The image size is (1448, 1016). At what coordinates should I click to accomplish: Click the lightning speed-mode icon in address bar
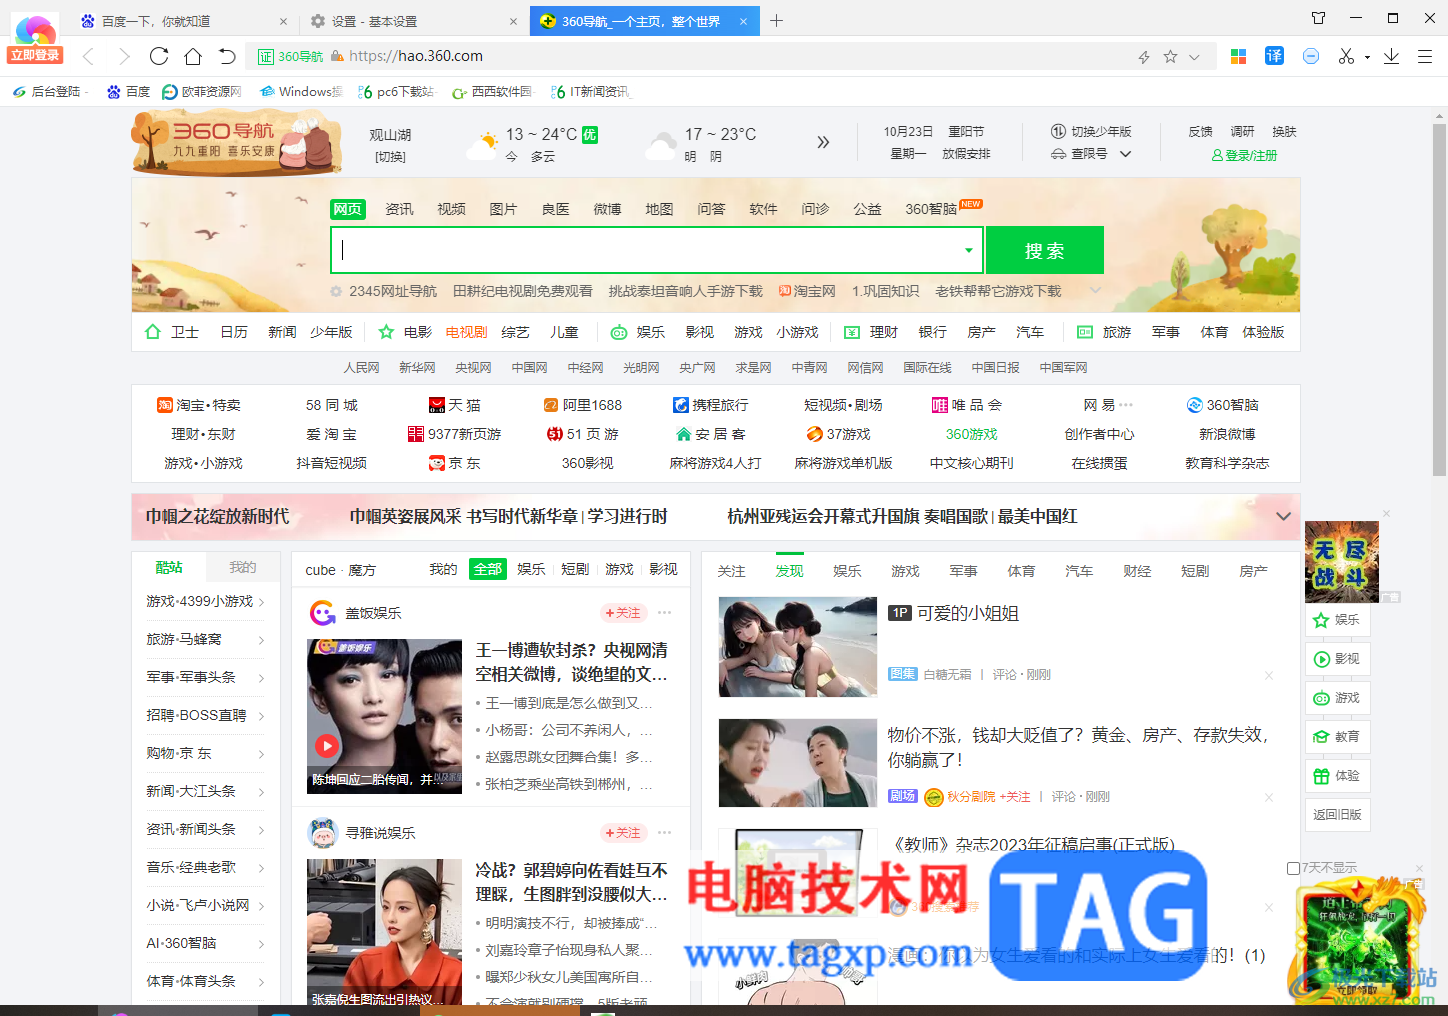(1144, 57)
